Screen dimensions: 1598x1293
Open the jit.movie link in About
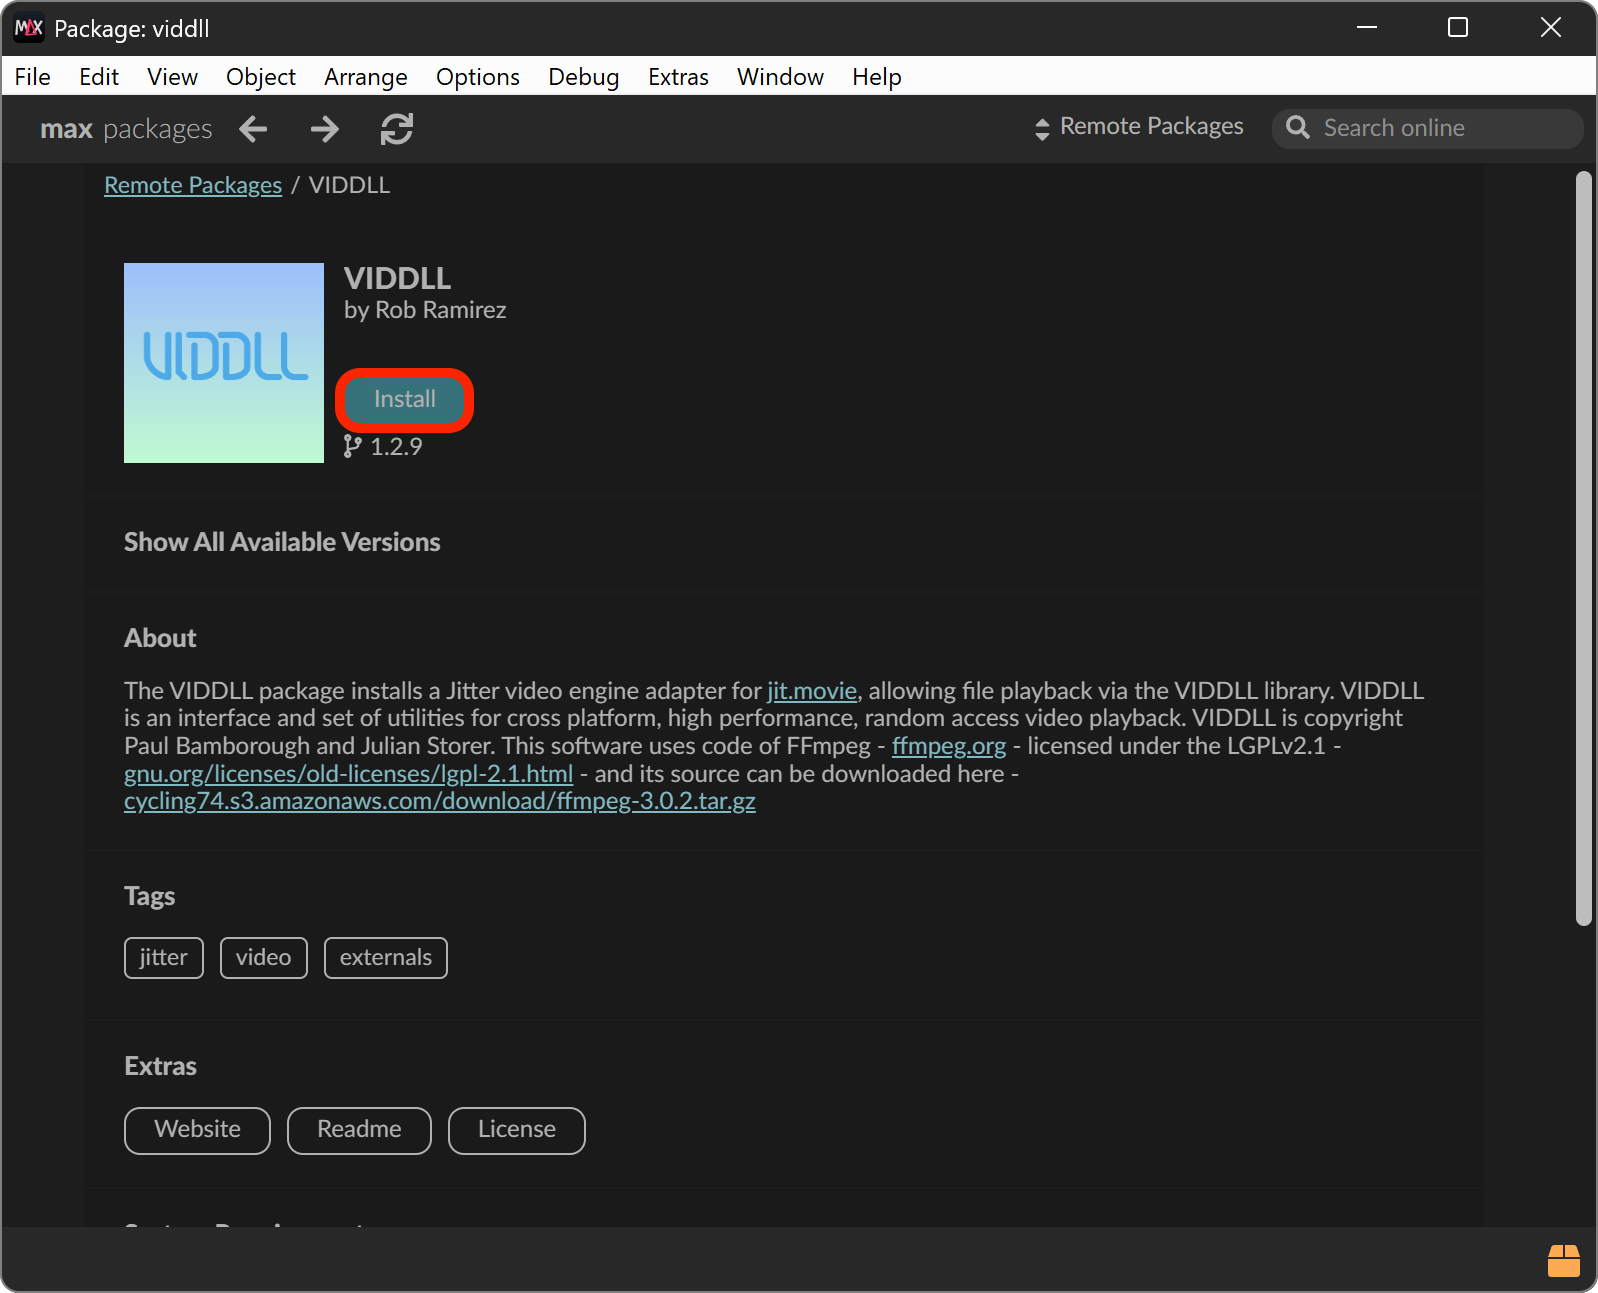[x=811, y=691]
